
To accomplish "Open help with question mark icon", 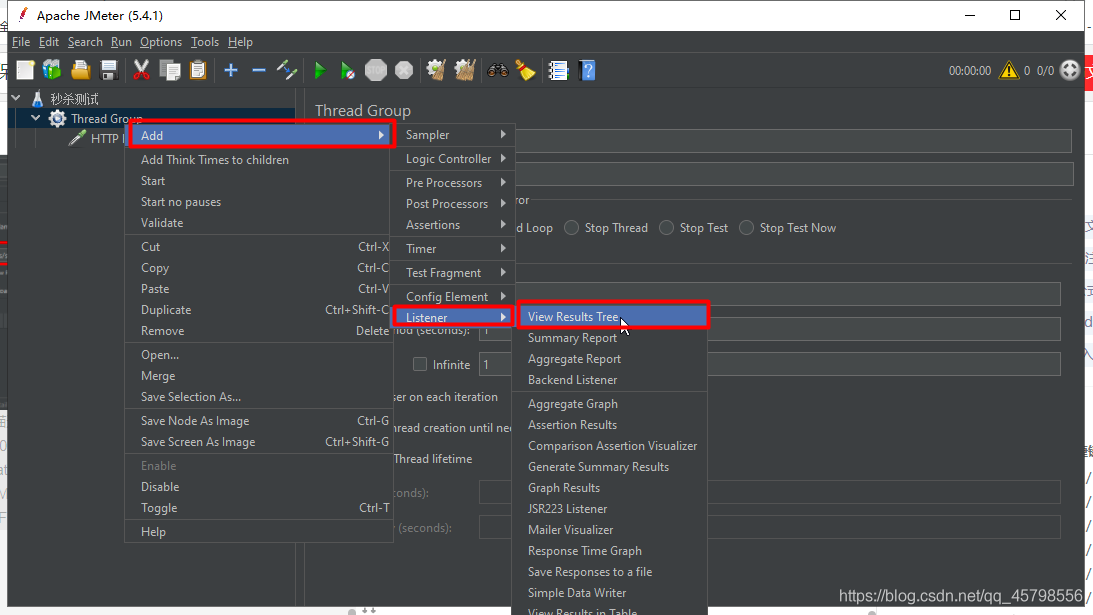I will [x=587, y=70].
